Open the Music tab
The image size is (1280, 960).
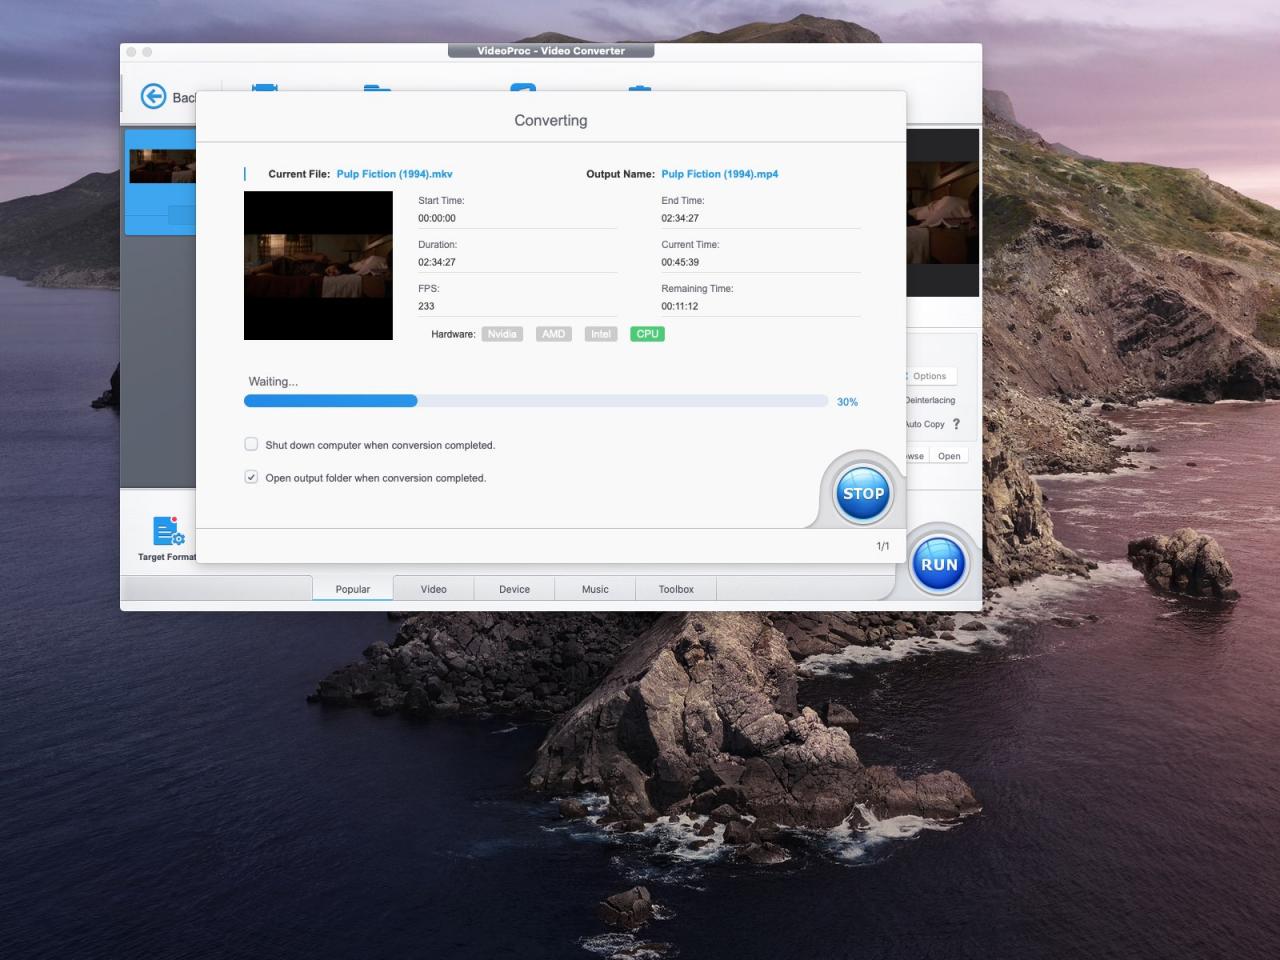(x=595, y=589)
